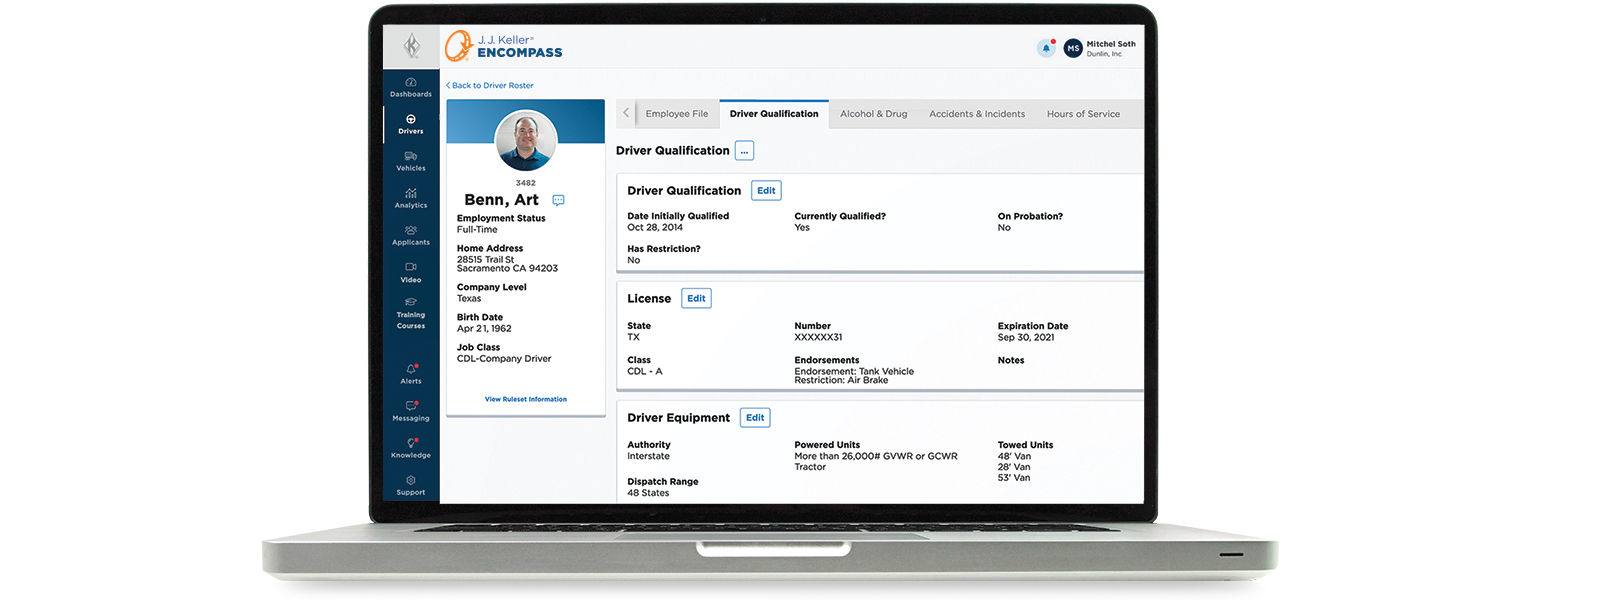Switch to the Alcohol & Drug tab

click(873, 114)
